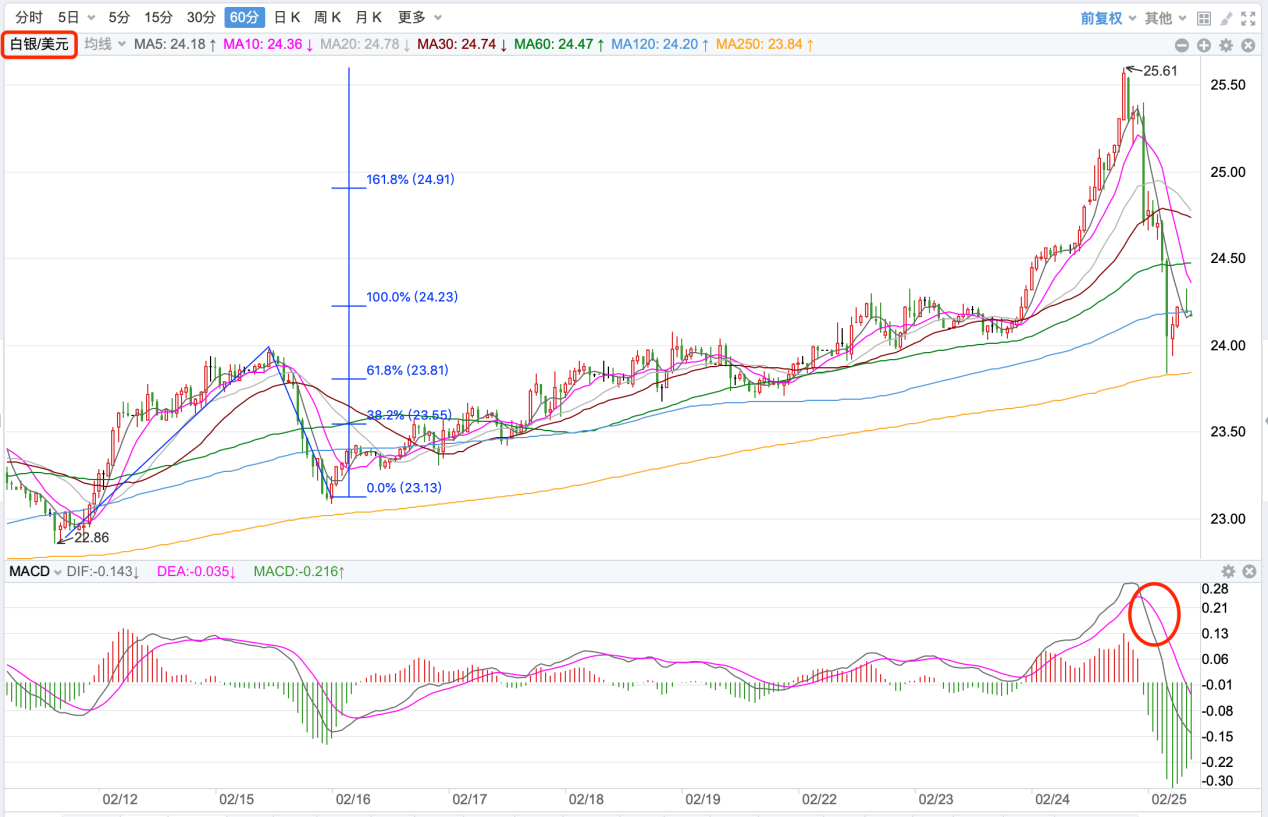1268x817 pixels.
Task: Remove the moving average overlay via X icon
Action: click(1249, 45)
